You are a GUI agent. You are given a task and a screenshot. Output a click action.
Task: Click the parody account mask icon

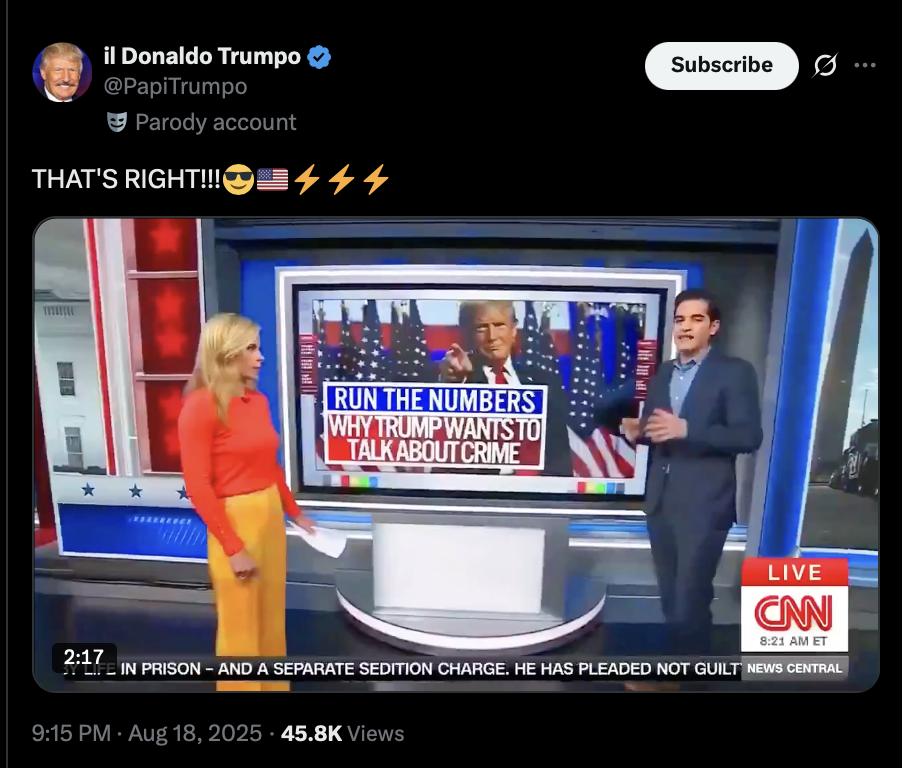(x=117, y=122)
